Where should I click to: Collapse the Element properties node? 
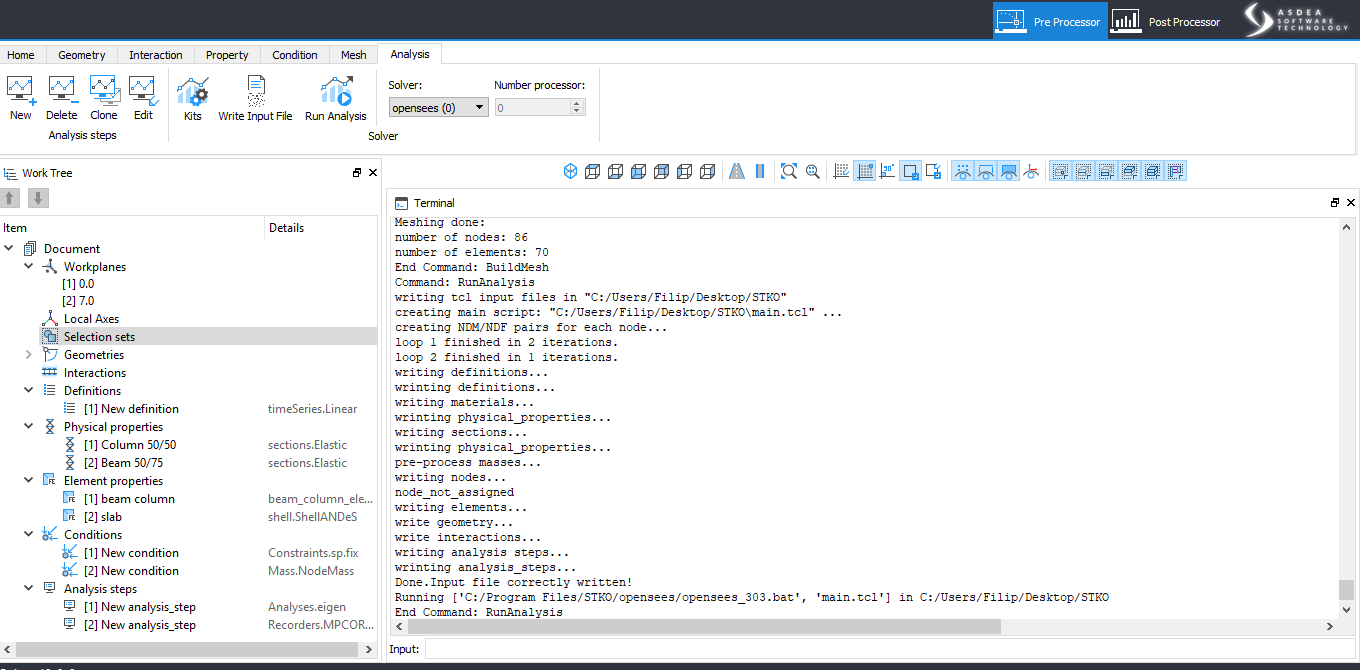pyautogui.click(x=29, y=481)
